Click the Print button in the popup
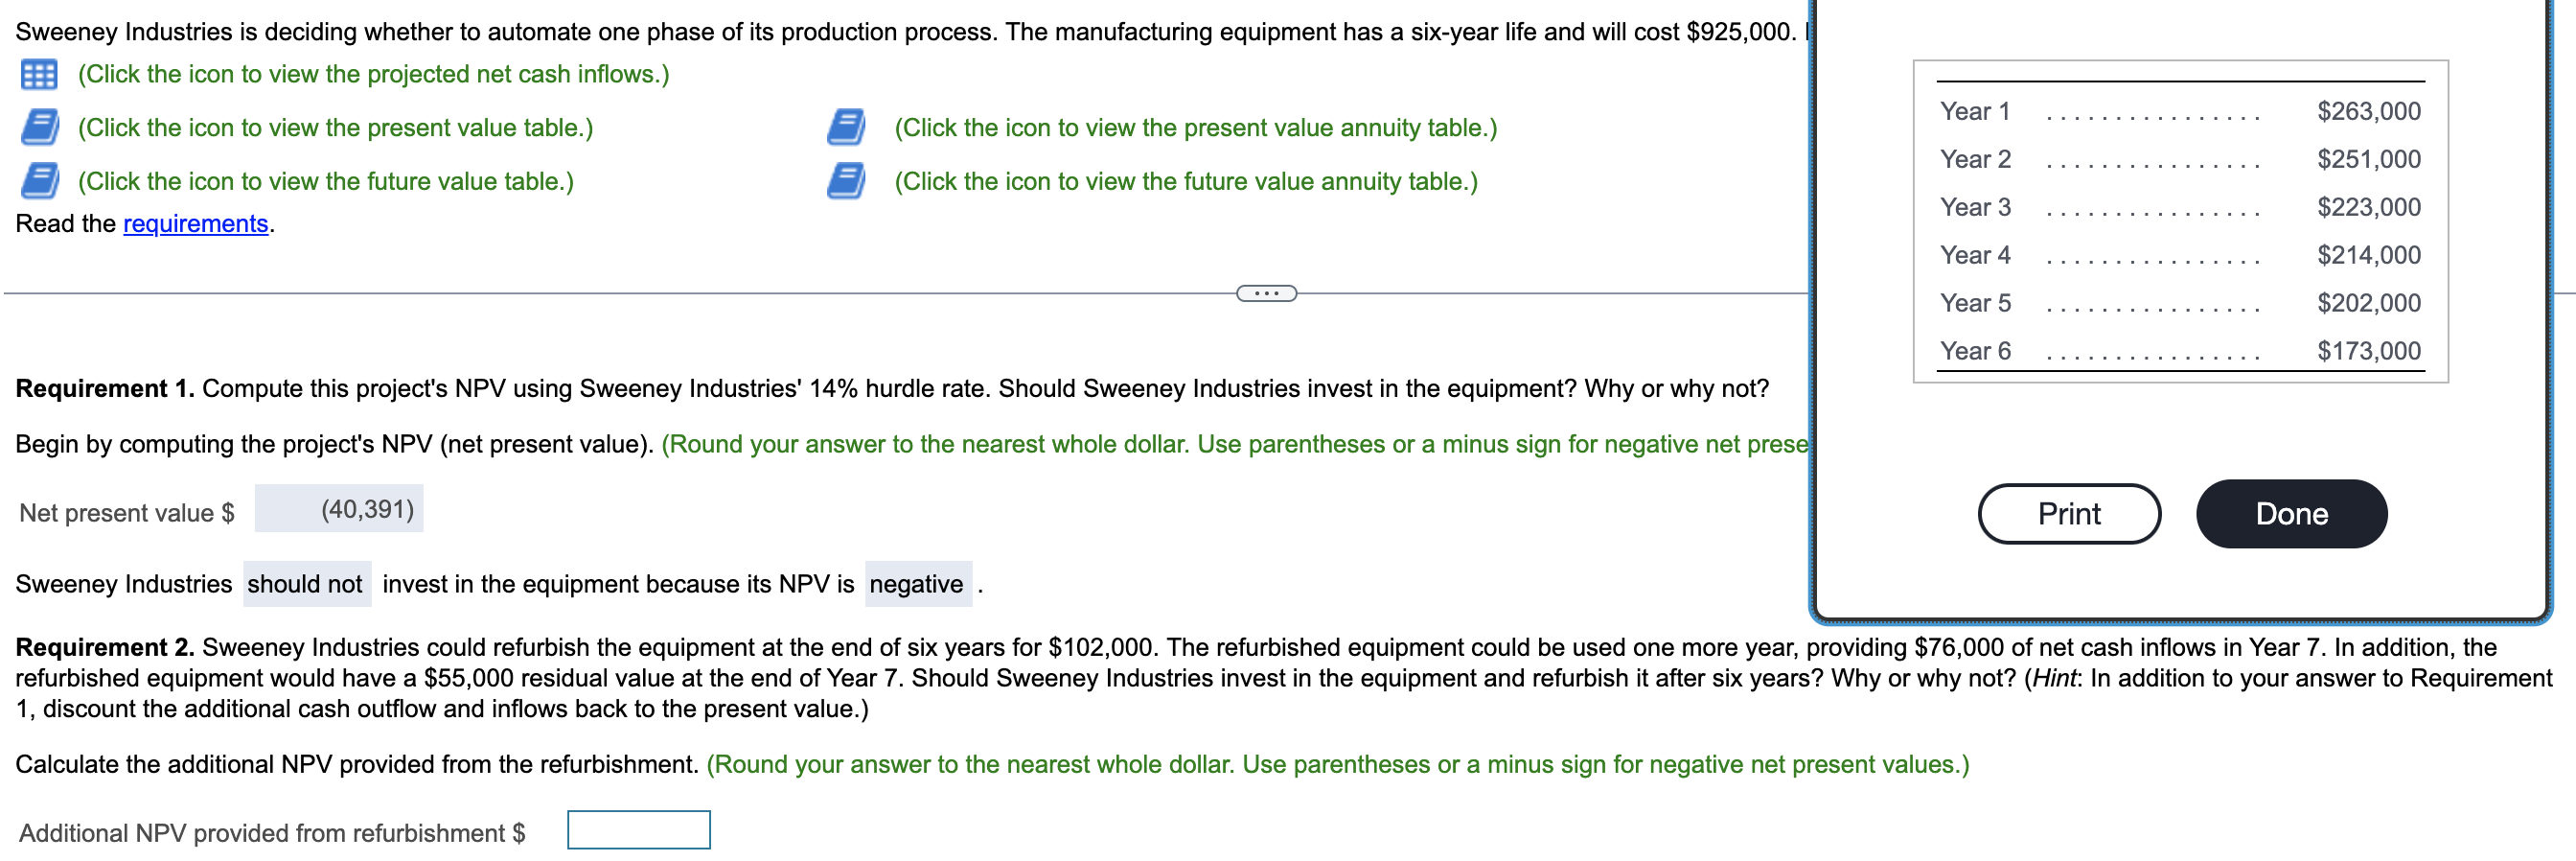The height and width of the screenshot is (861, 2576). (2068, 513)
